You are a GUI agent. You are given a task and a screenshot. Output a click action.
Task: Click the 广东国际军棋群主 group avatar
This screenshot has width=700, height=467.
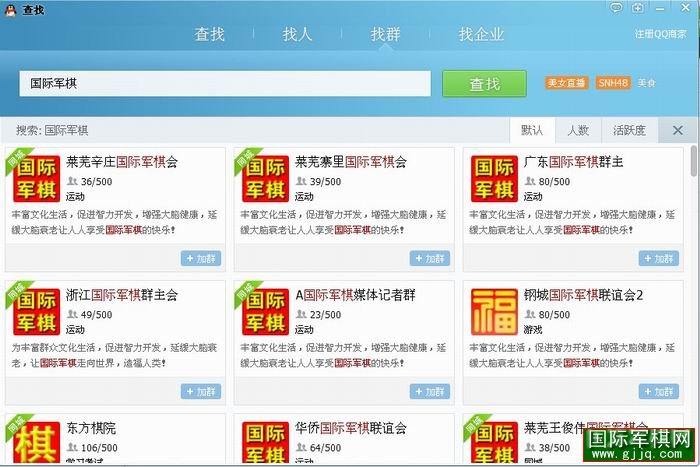[495, 178]
